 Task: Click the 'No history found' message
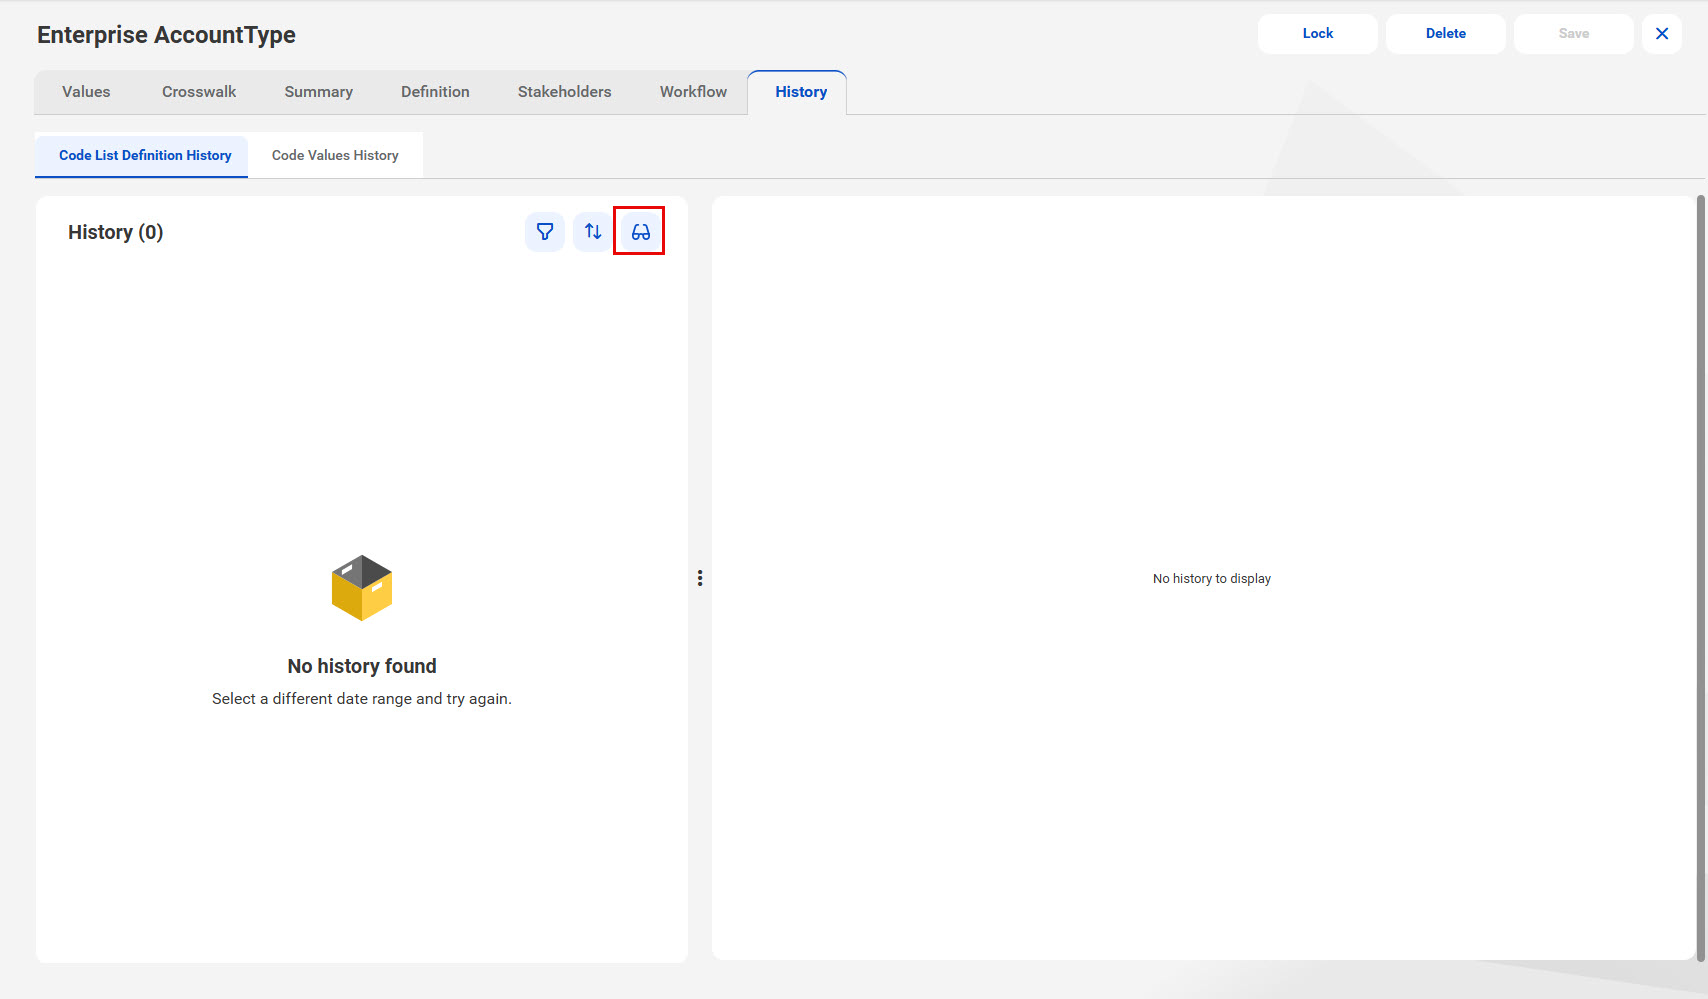coord(362,666)
